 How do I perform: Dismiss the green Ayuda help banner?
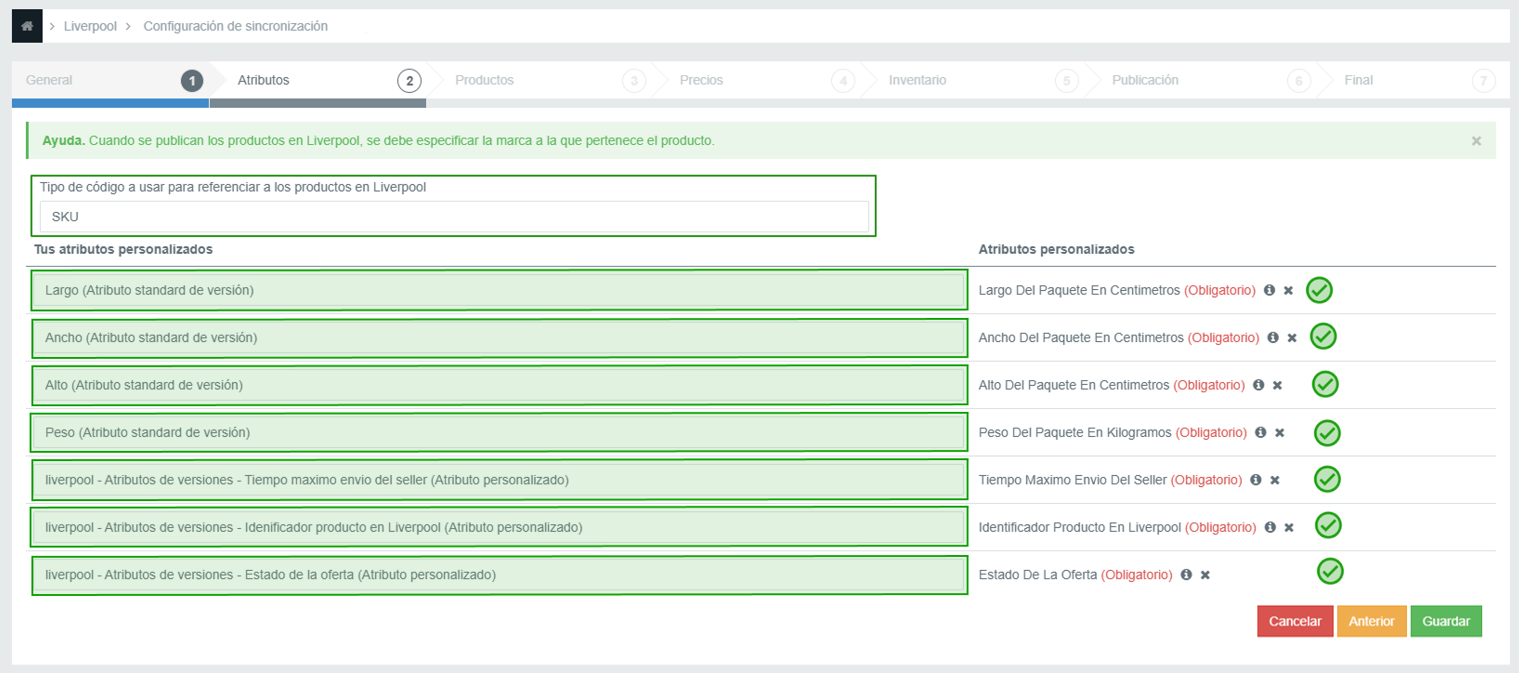pyautogui.click(x=1476, y=141)
